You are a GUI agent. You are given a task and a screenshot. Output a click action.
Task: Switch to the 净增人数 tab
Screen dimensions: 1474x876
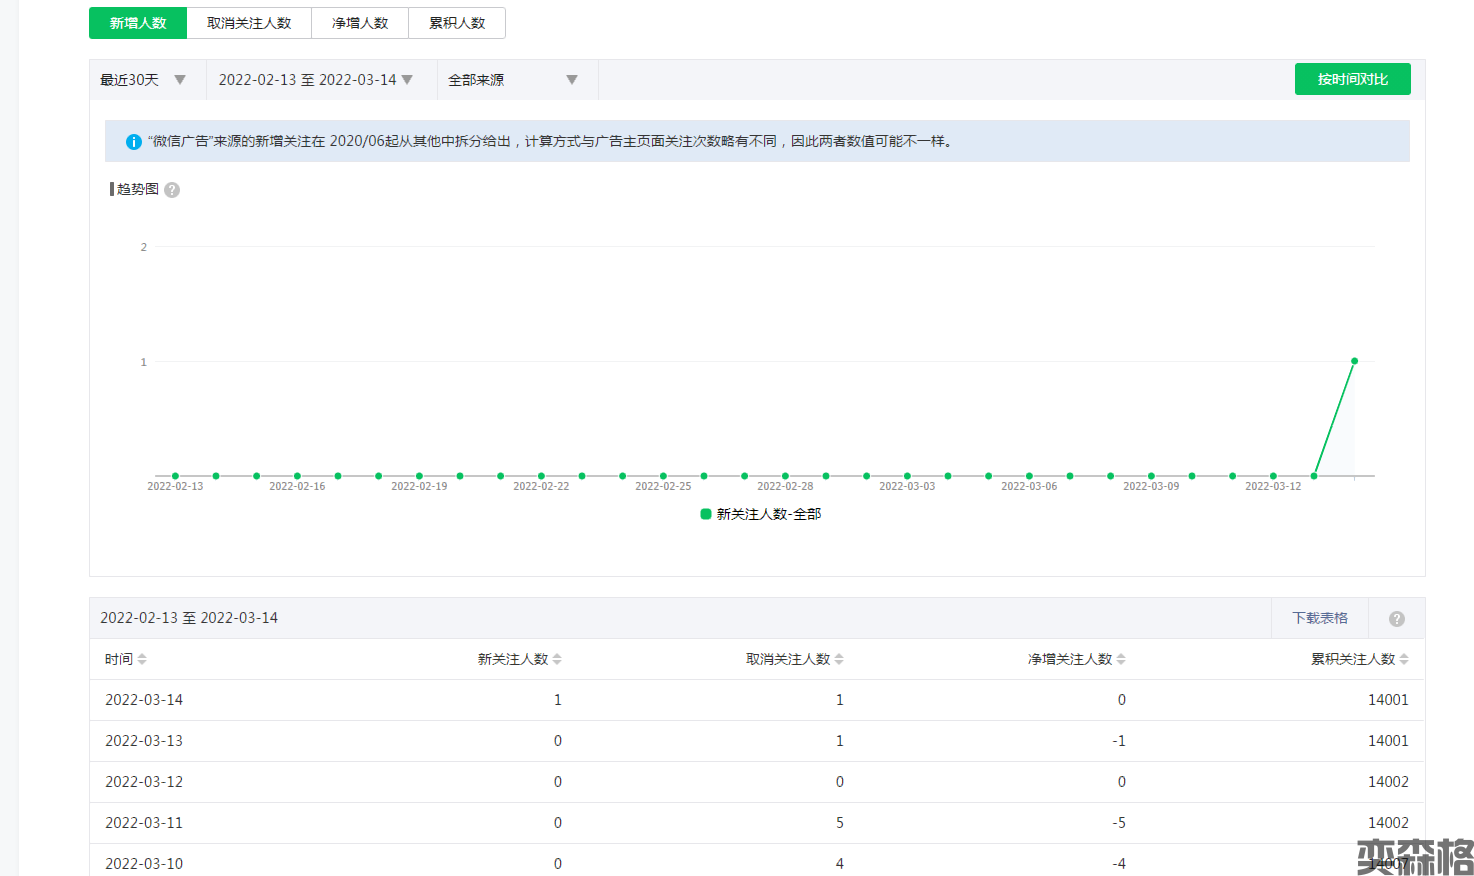(x=360, y=23)
